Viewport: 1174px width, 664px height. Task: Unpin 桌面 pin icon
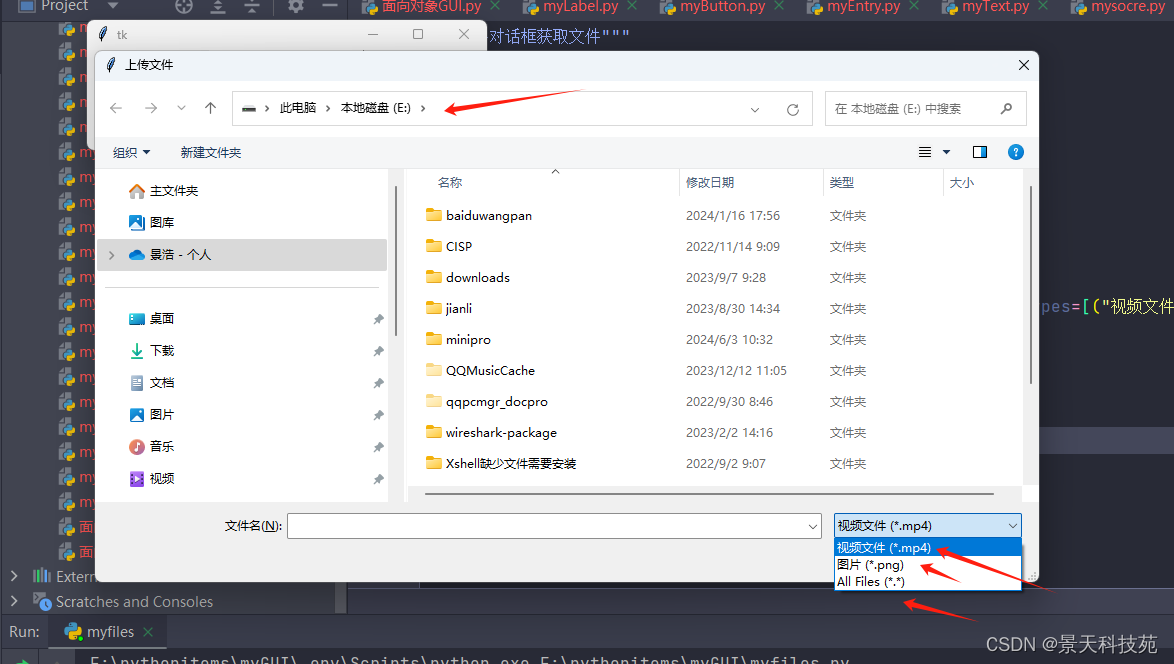coord(378,320)
